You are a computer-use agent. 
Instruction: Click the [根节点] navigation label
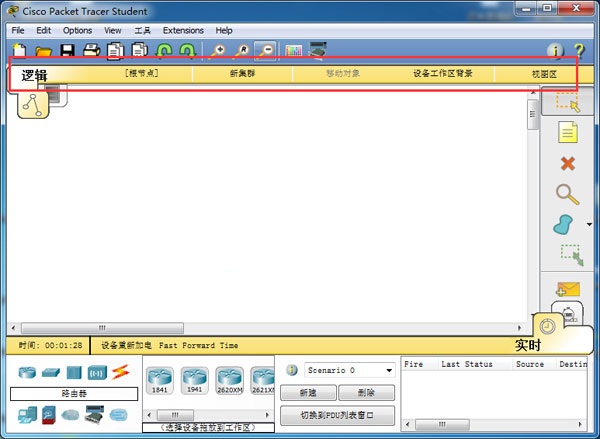[142, 73]
